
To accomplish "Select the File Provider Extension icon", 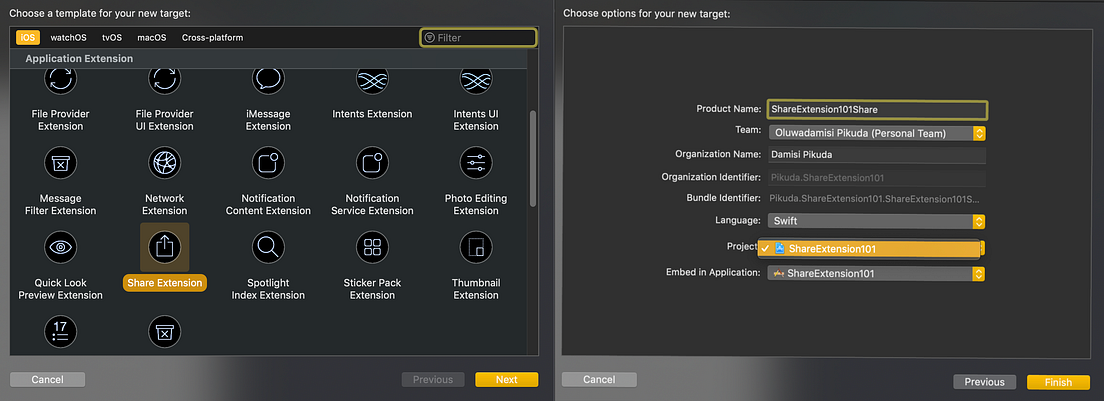I will point(61,81).
